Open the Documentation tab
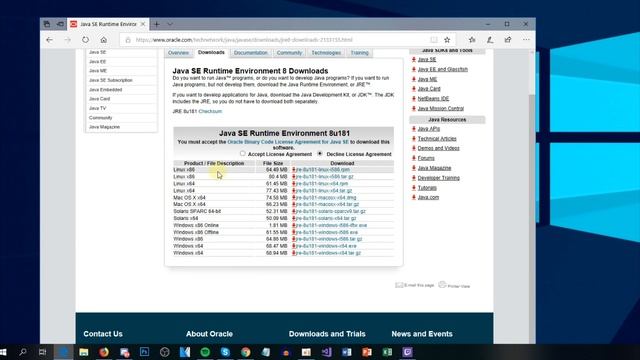The image size is (640, 360). click(251, 53)
